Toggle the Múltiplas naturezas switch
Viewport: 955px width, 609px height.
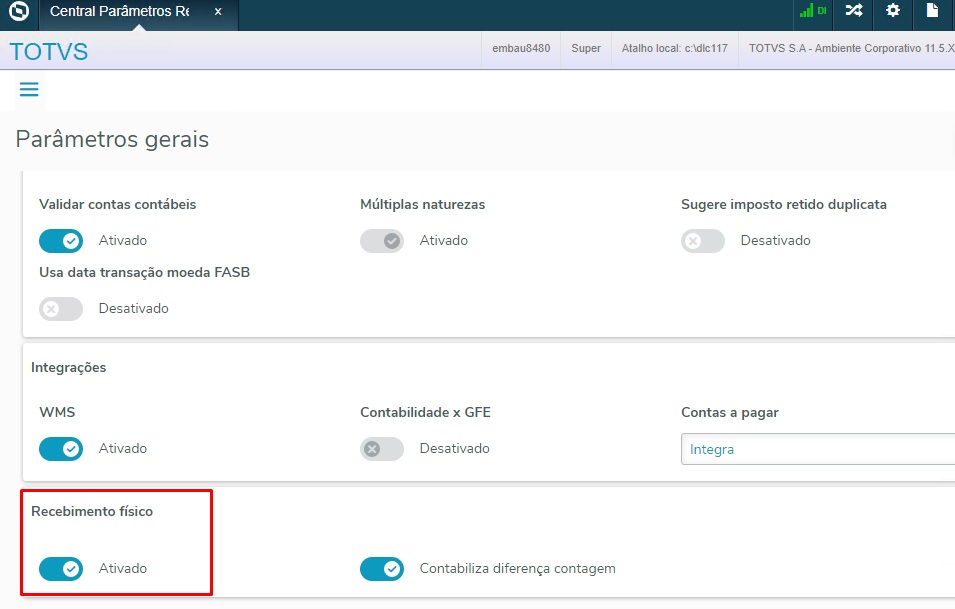(382, 241)
